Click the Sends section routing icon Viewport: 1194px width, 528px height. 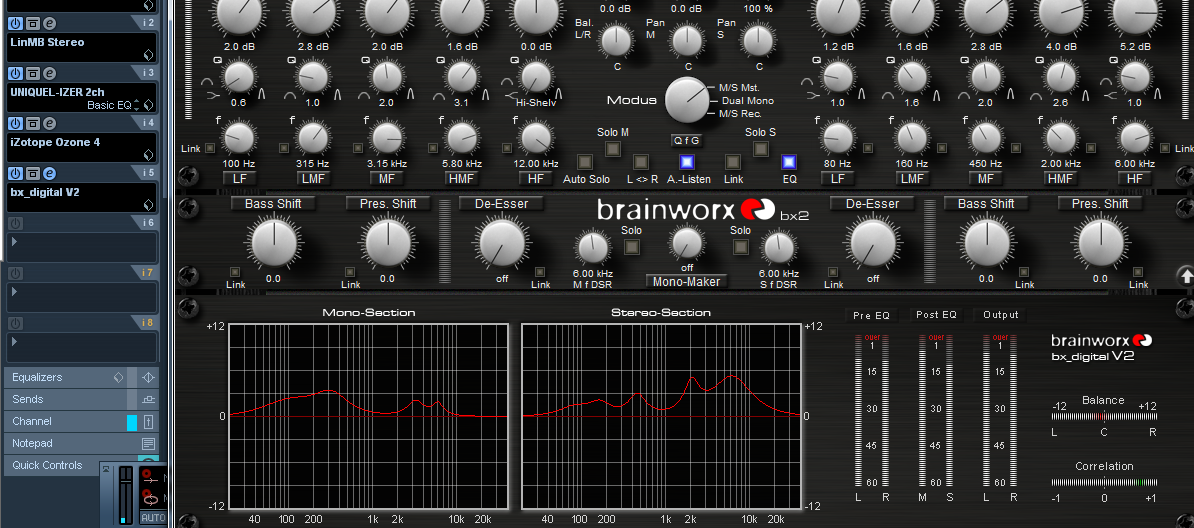click(149, 399)
